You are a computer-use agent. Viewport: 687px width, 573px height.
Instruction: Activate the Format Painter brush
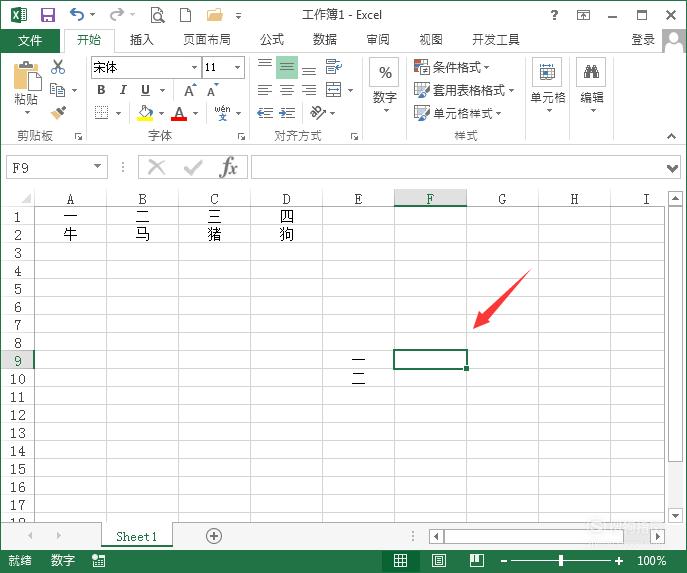[58, 113]
